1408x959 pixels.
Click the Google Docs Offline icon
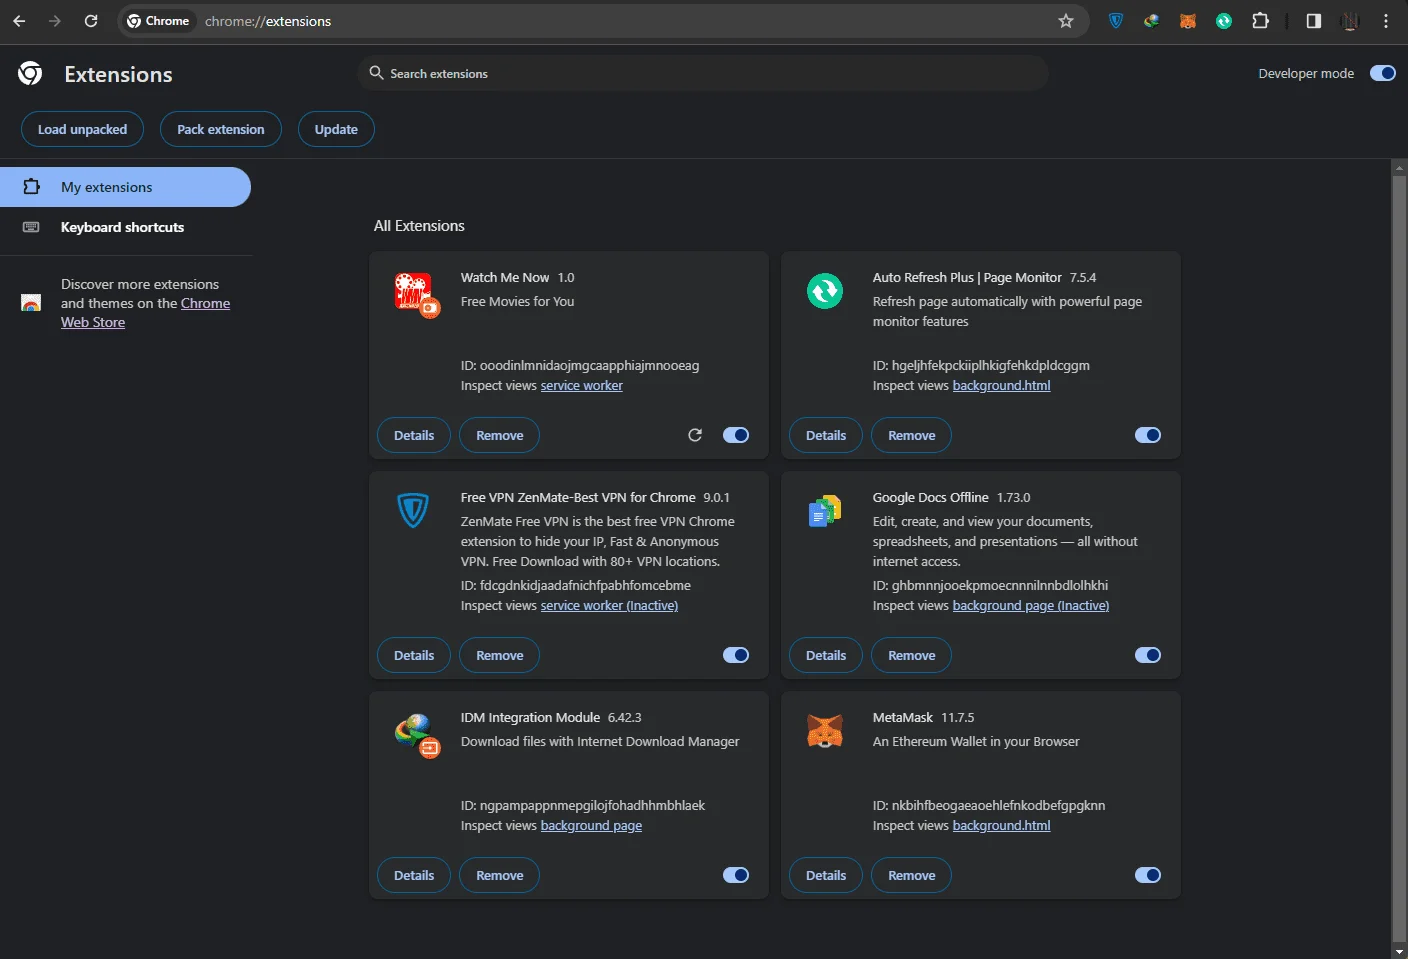[825, 511]
